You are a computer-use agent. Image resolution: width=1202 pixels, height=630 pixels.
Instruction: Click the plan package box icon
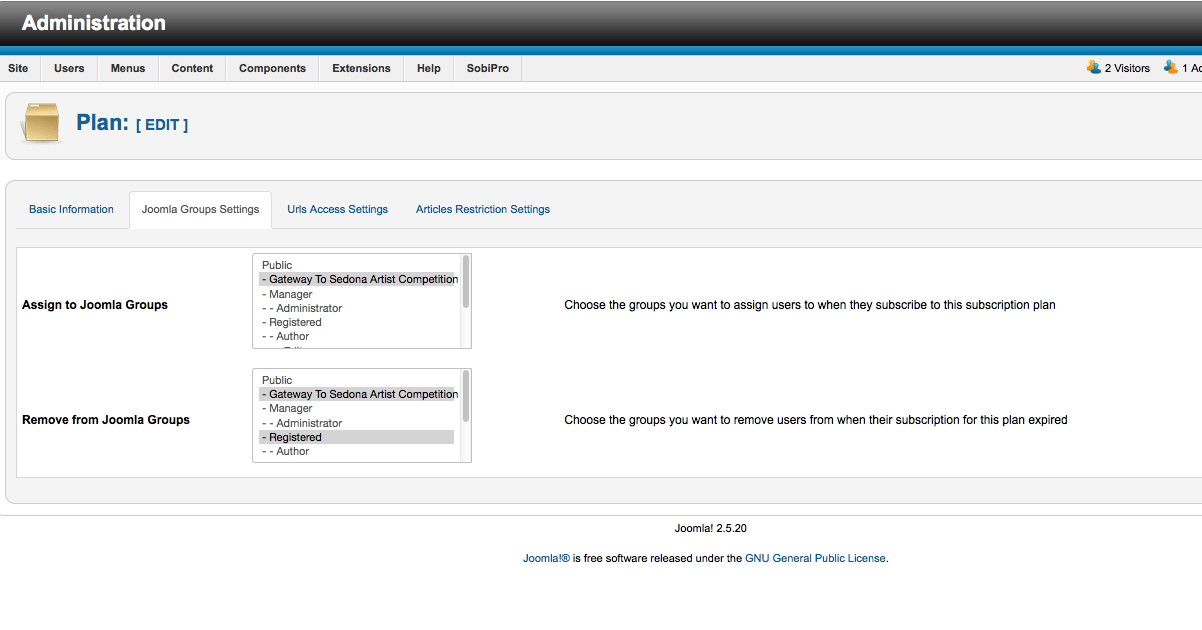coord(42,123)
